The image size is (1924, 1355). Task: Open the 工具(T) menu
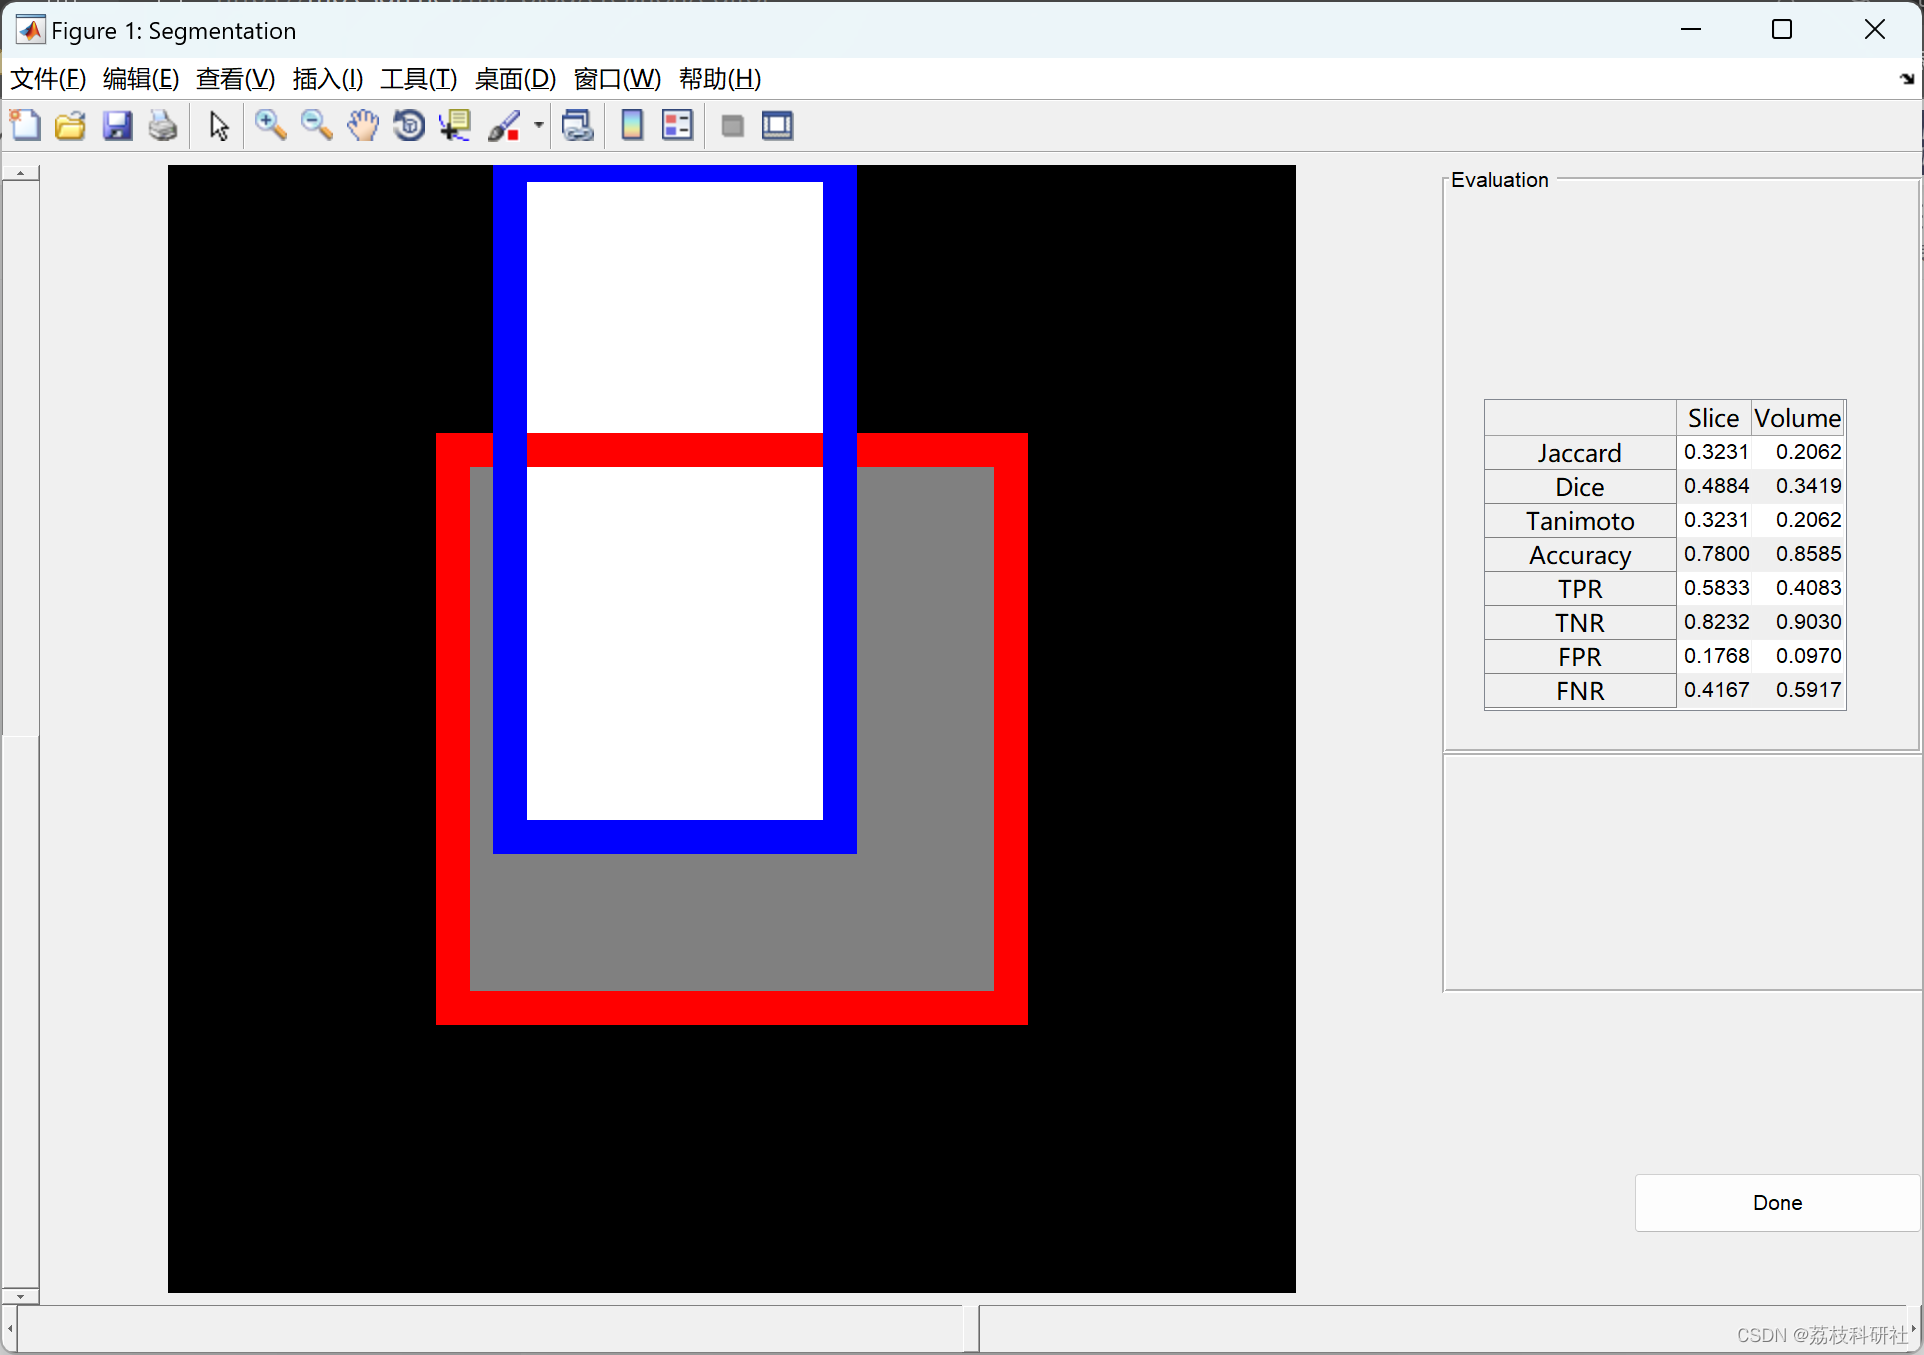pos(418,79)
